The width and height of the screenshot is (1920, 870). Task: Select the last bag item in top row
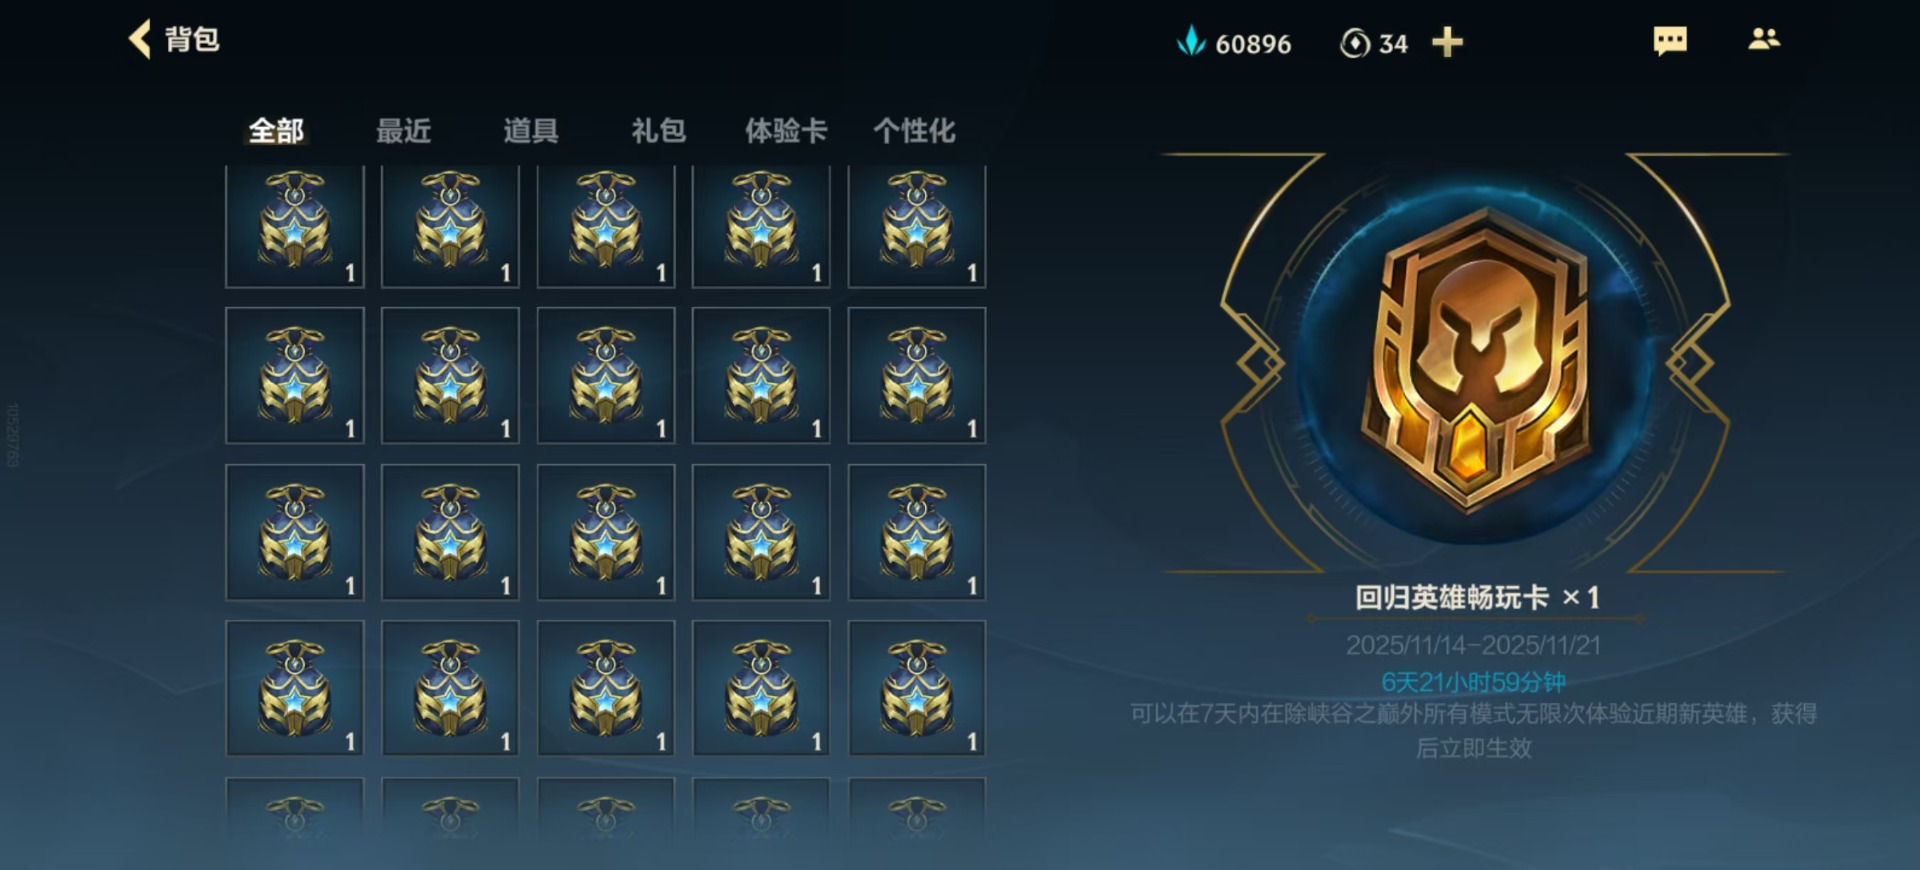[x=917, y=227]
